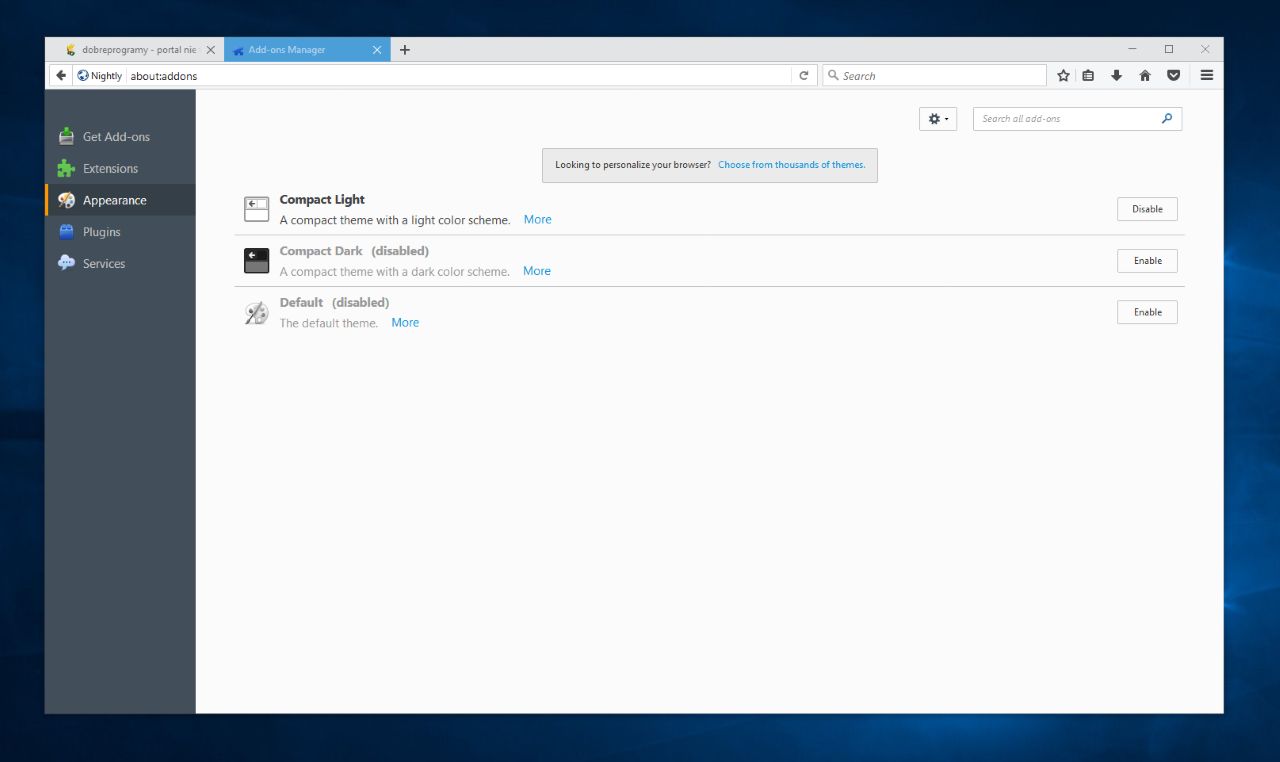Open the gear tools dropdown

(x=937, y=119)
